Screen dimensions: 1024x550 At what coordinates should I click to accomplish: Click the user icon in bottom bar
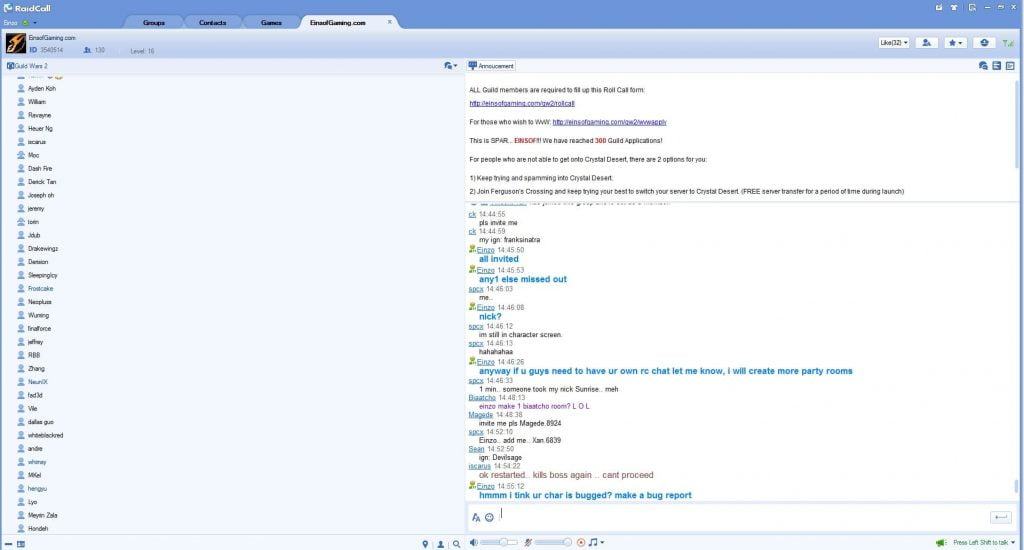click(441, 543)
